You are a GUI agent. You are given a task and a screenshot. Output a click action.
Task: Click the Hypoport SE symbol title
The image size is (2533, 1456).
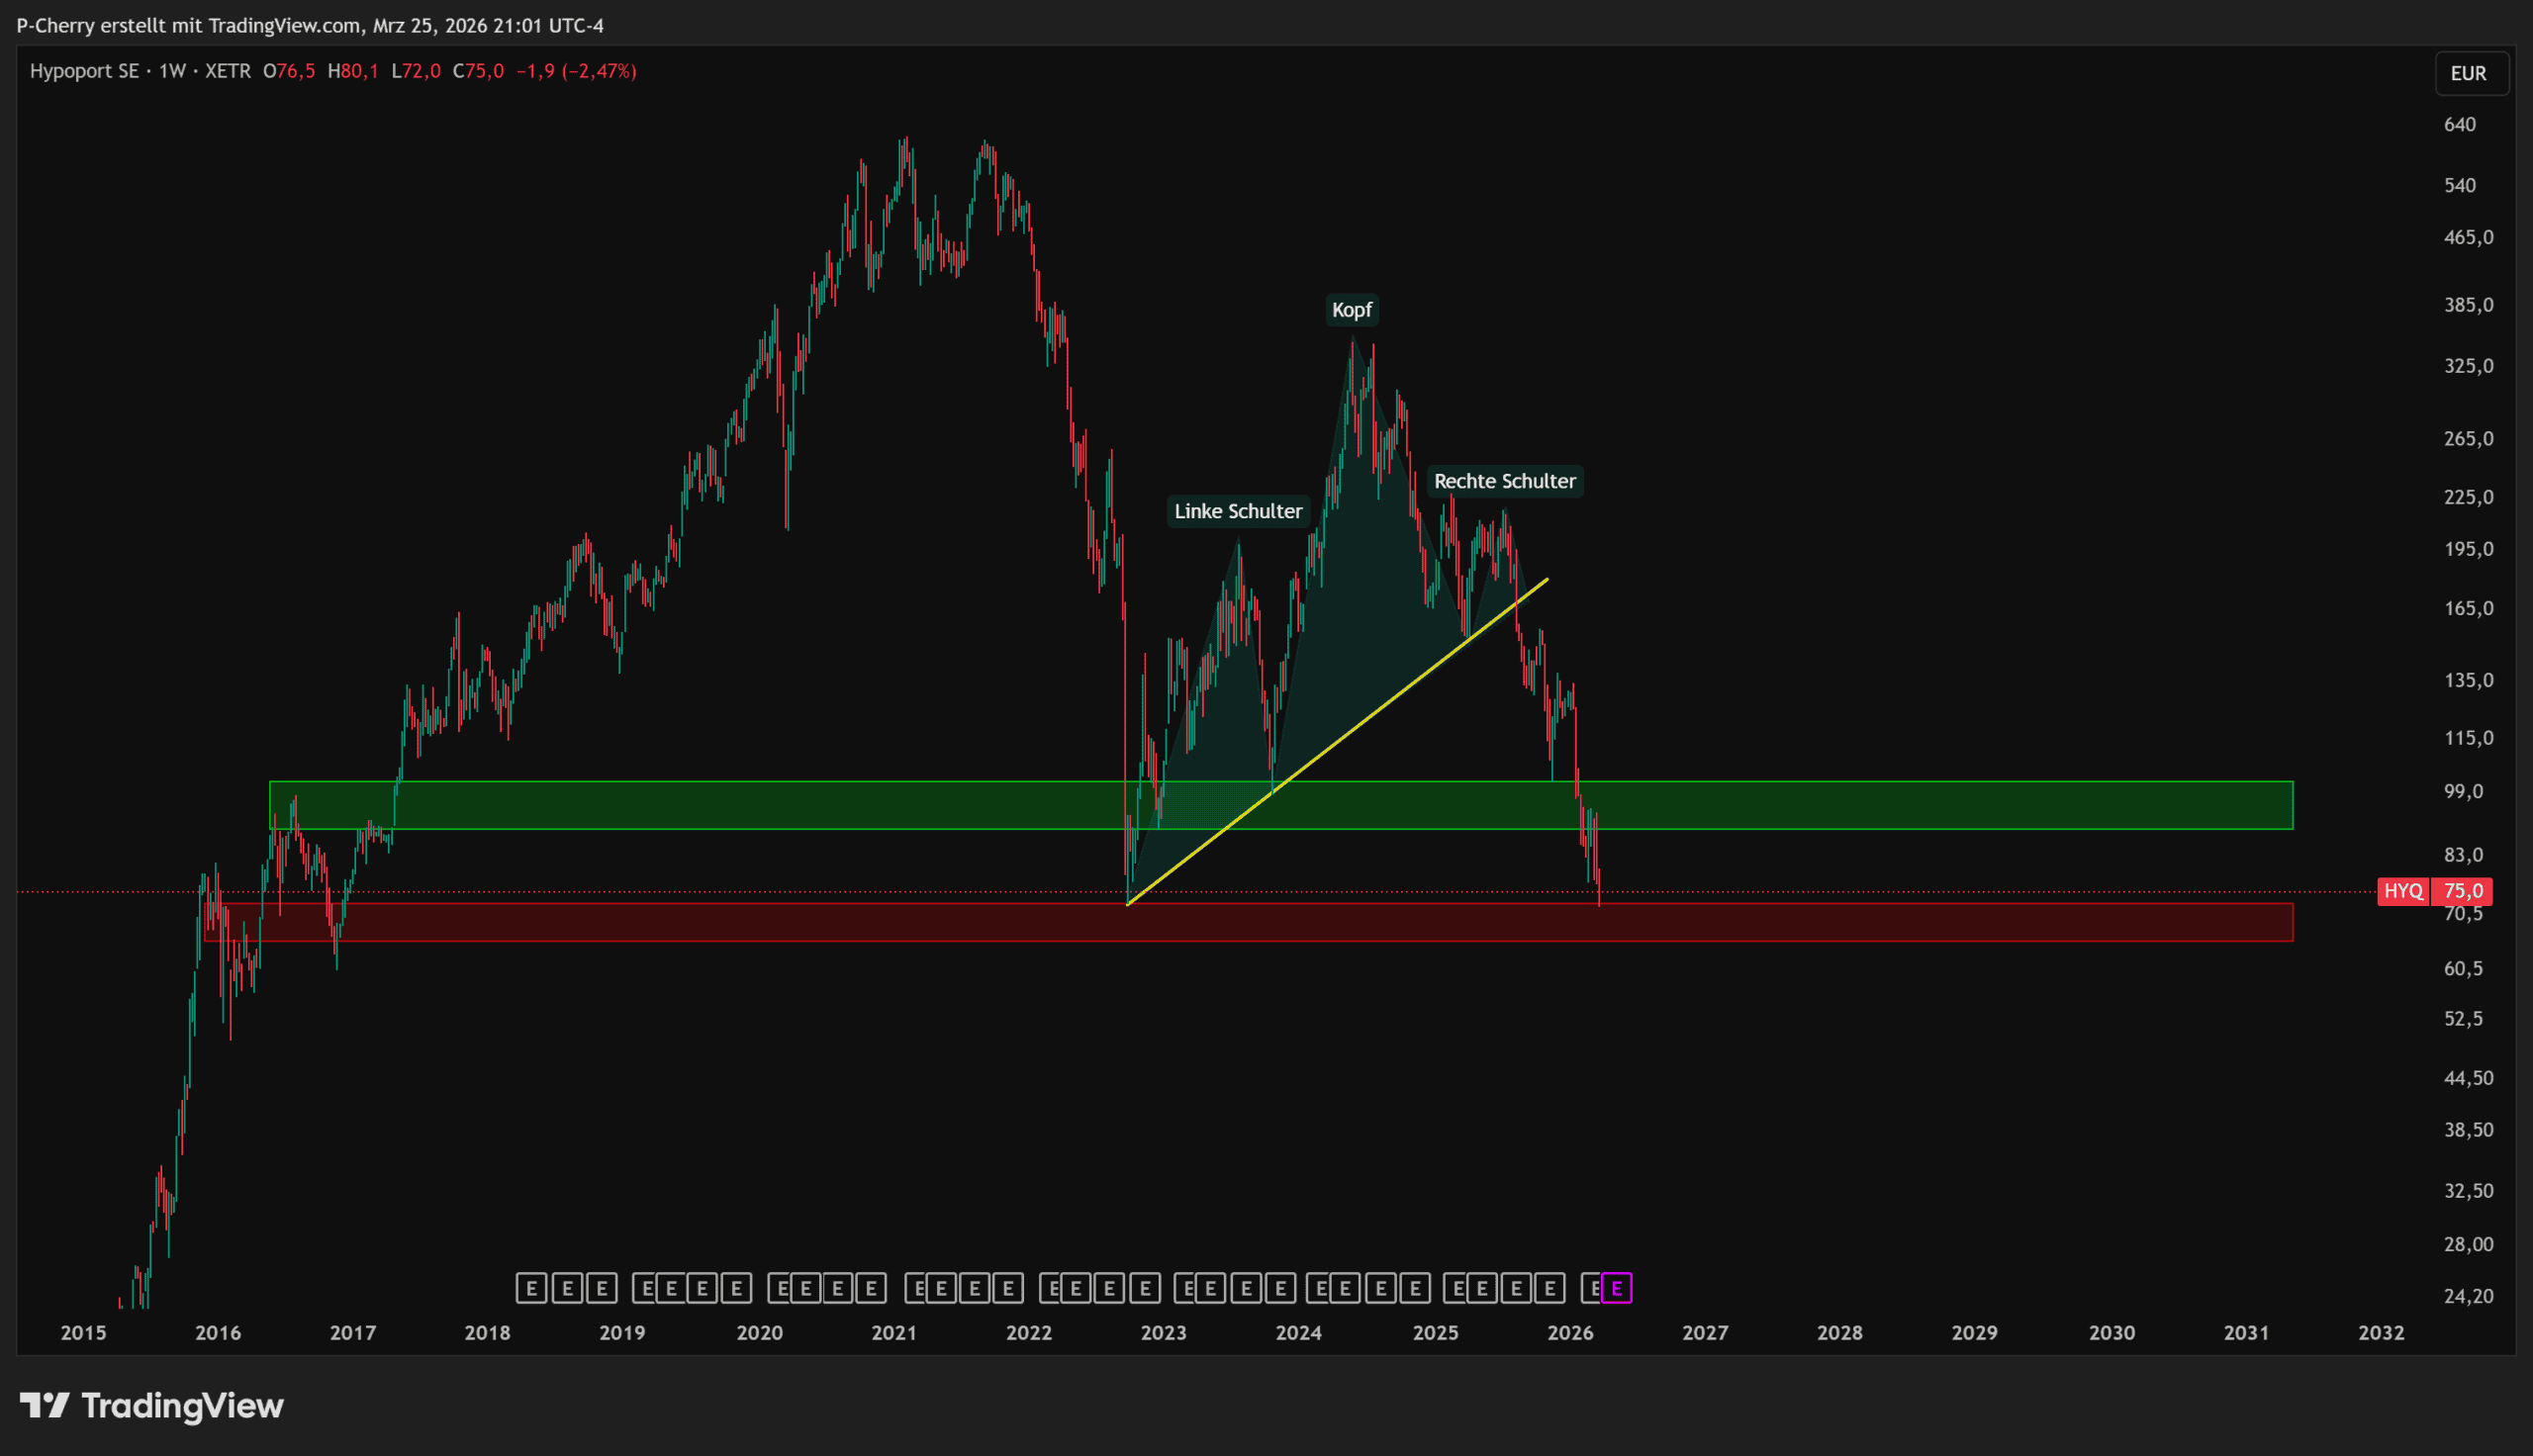(x=84, y=71)
